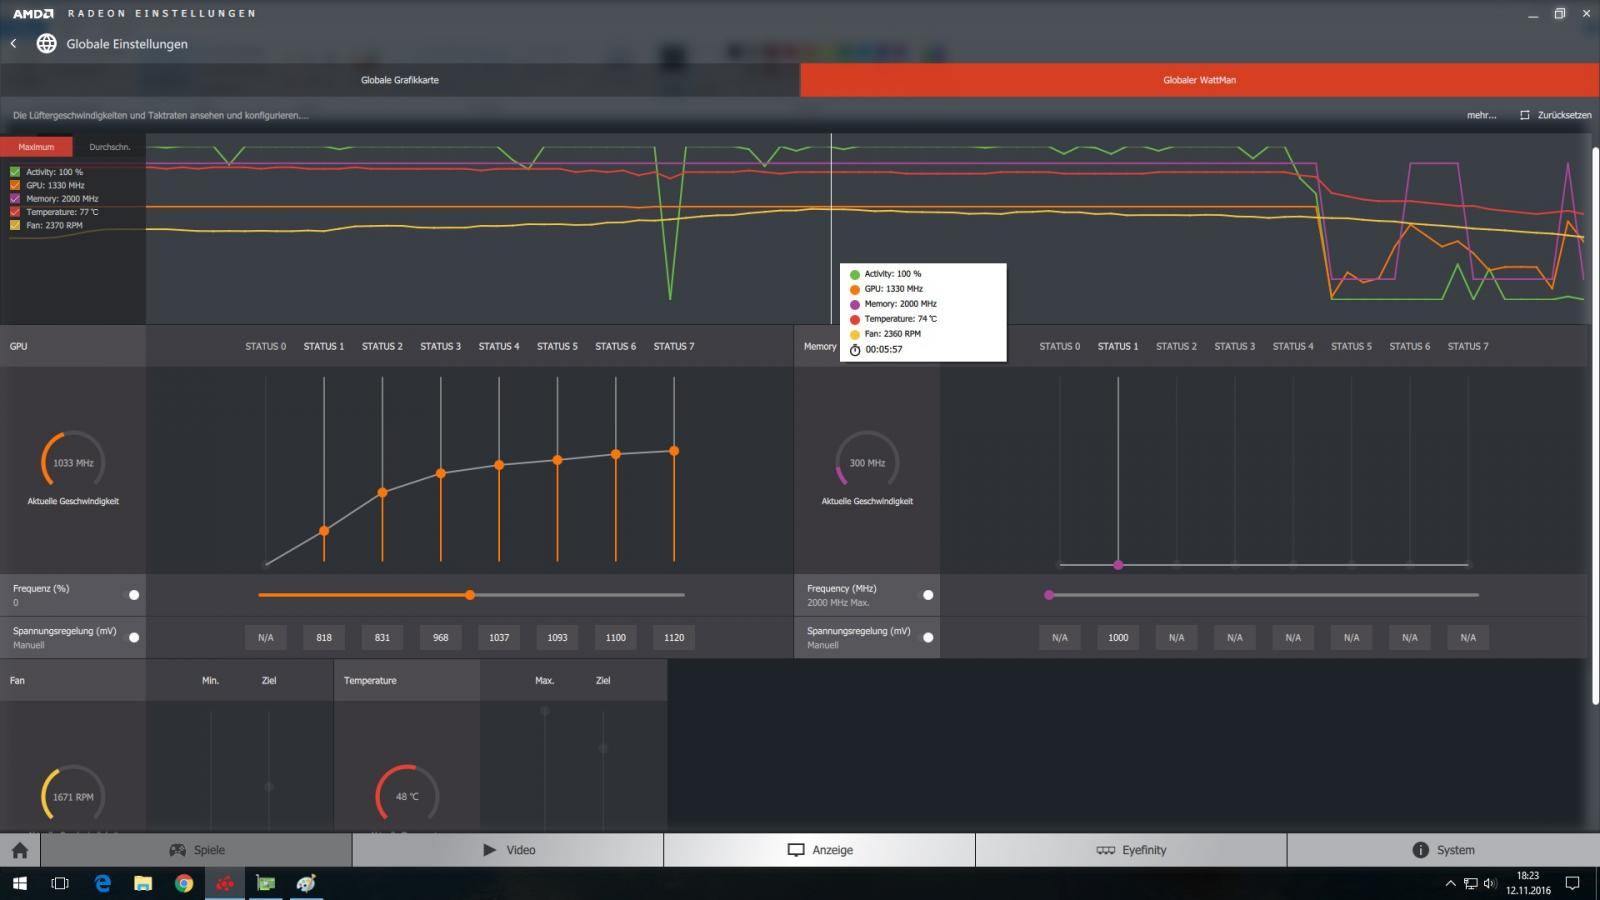Open the Windows Action Center notifications

(x=1572, y=883)
